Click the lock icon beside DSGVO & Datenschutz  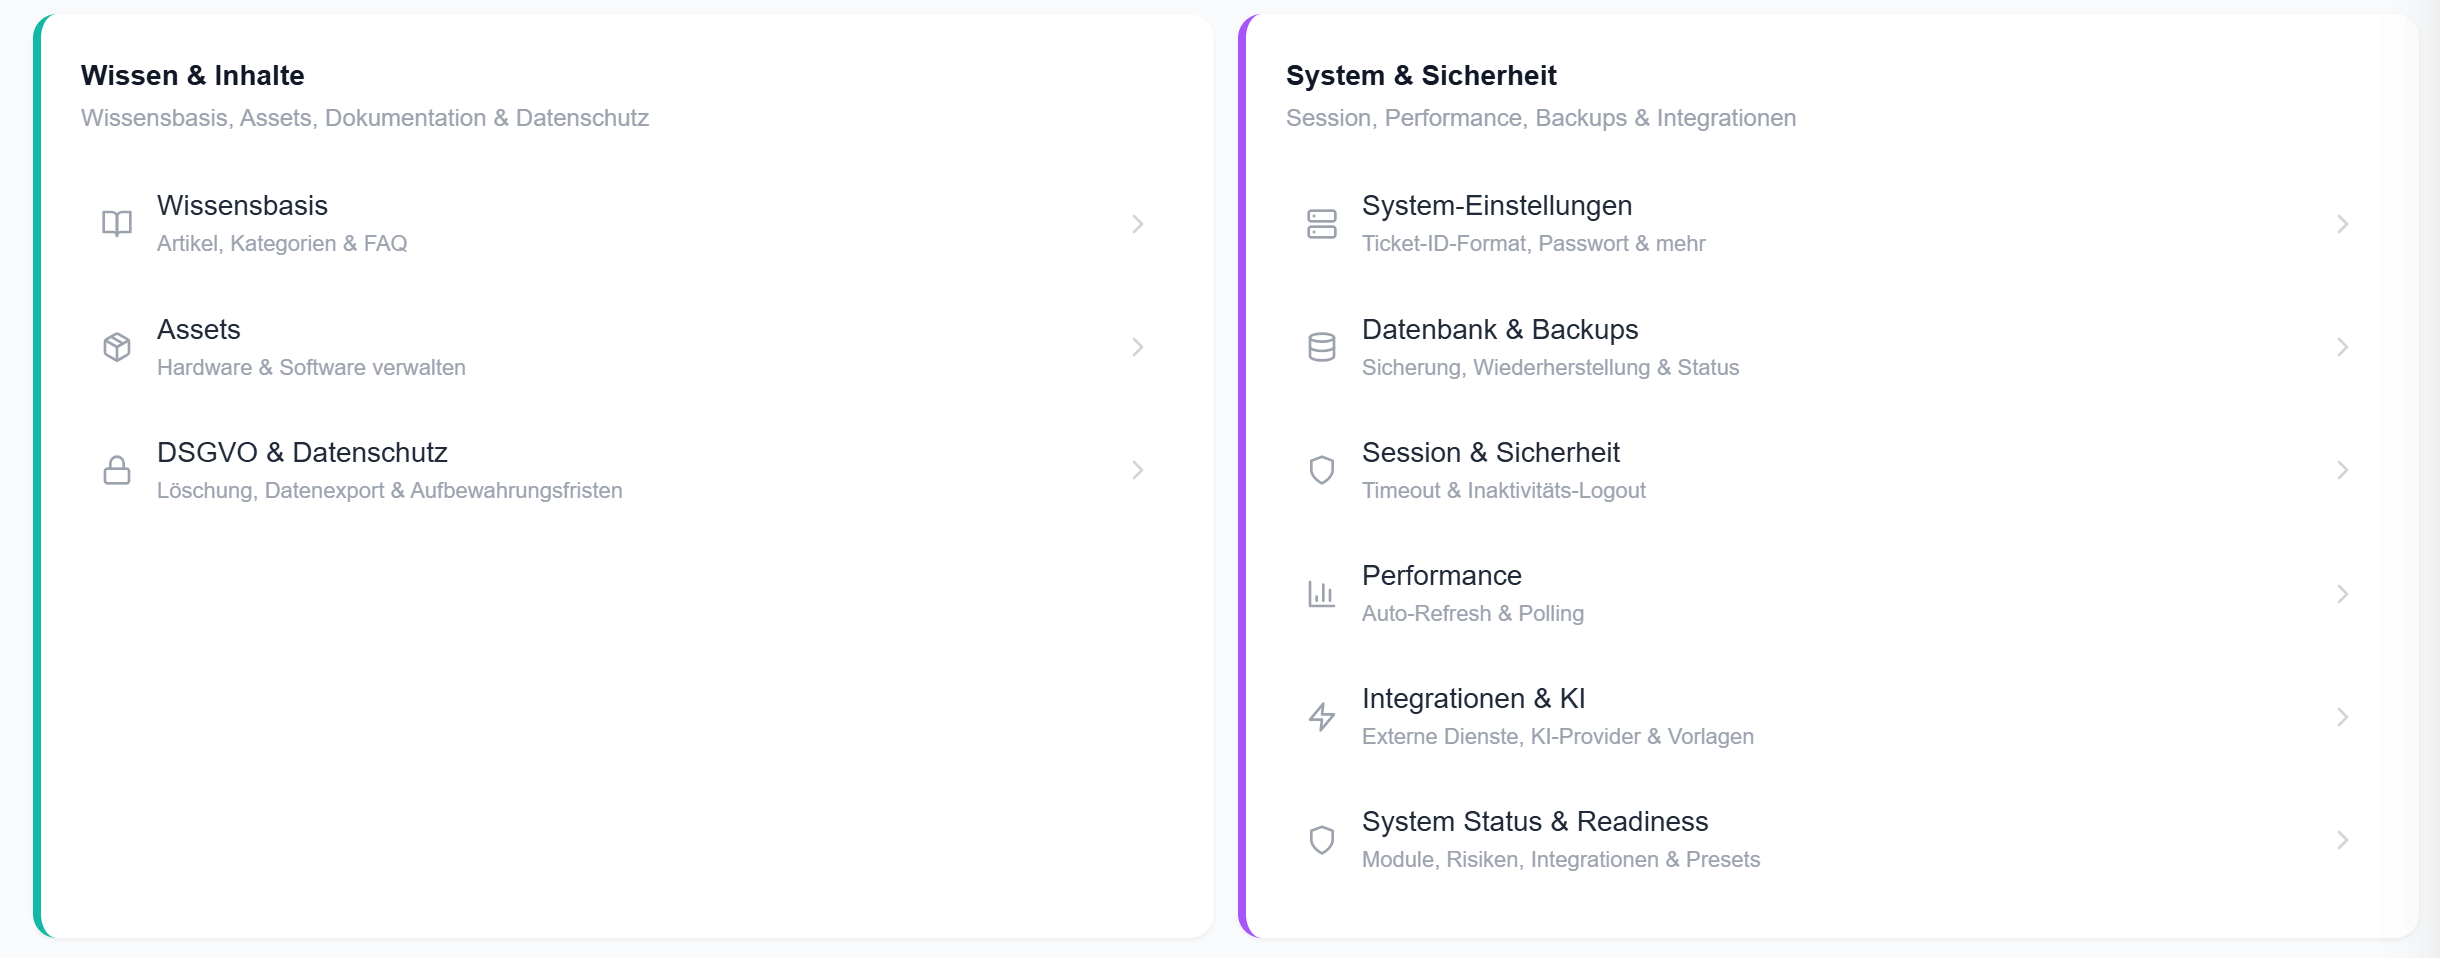click(117, 470)
